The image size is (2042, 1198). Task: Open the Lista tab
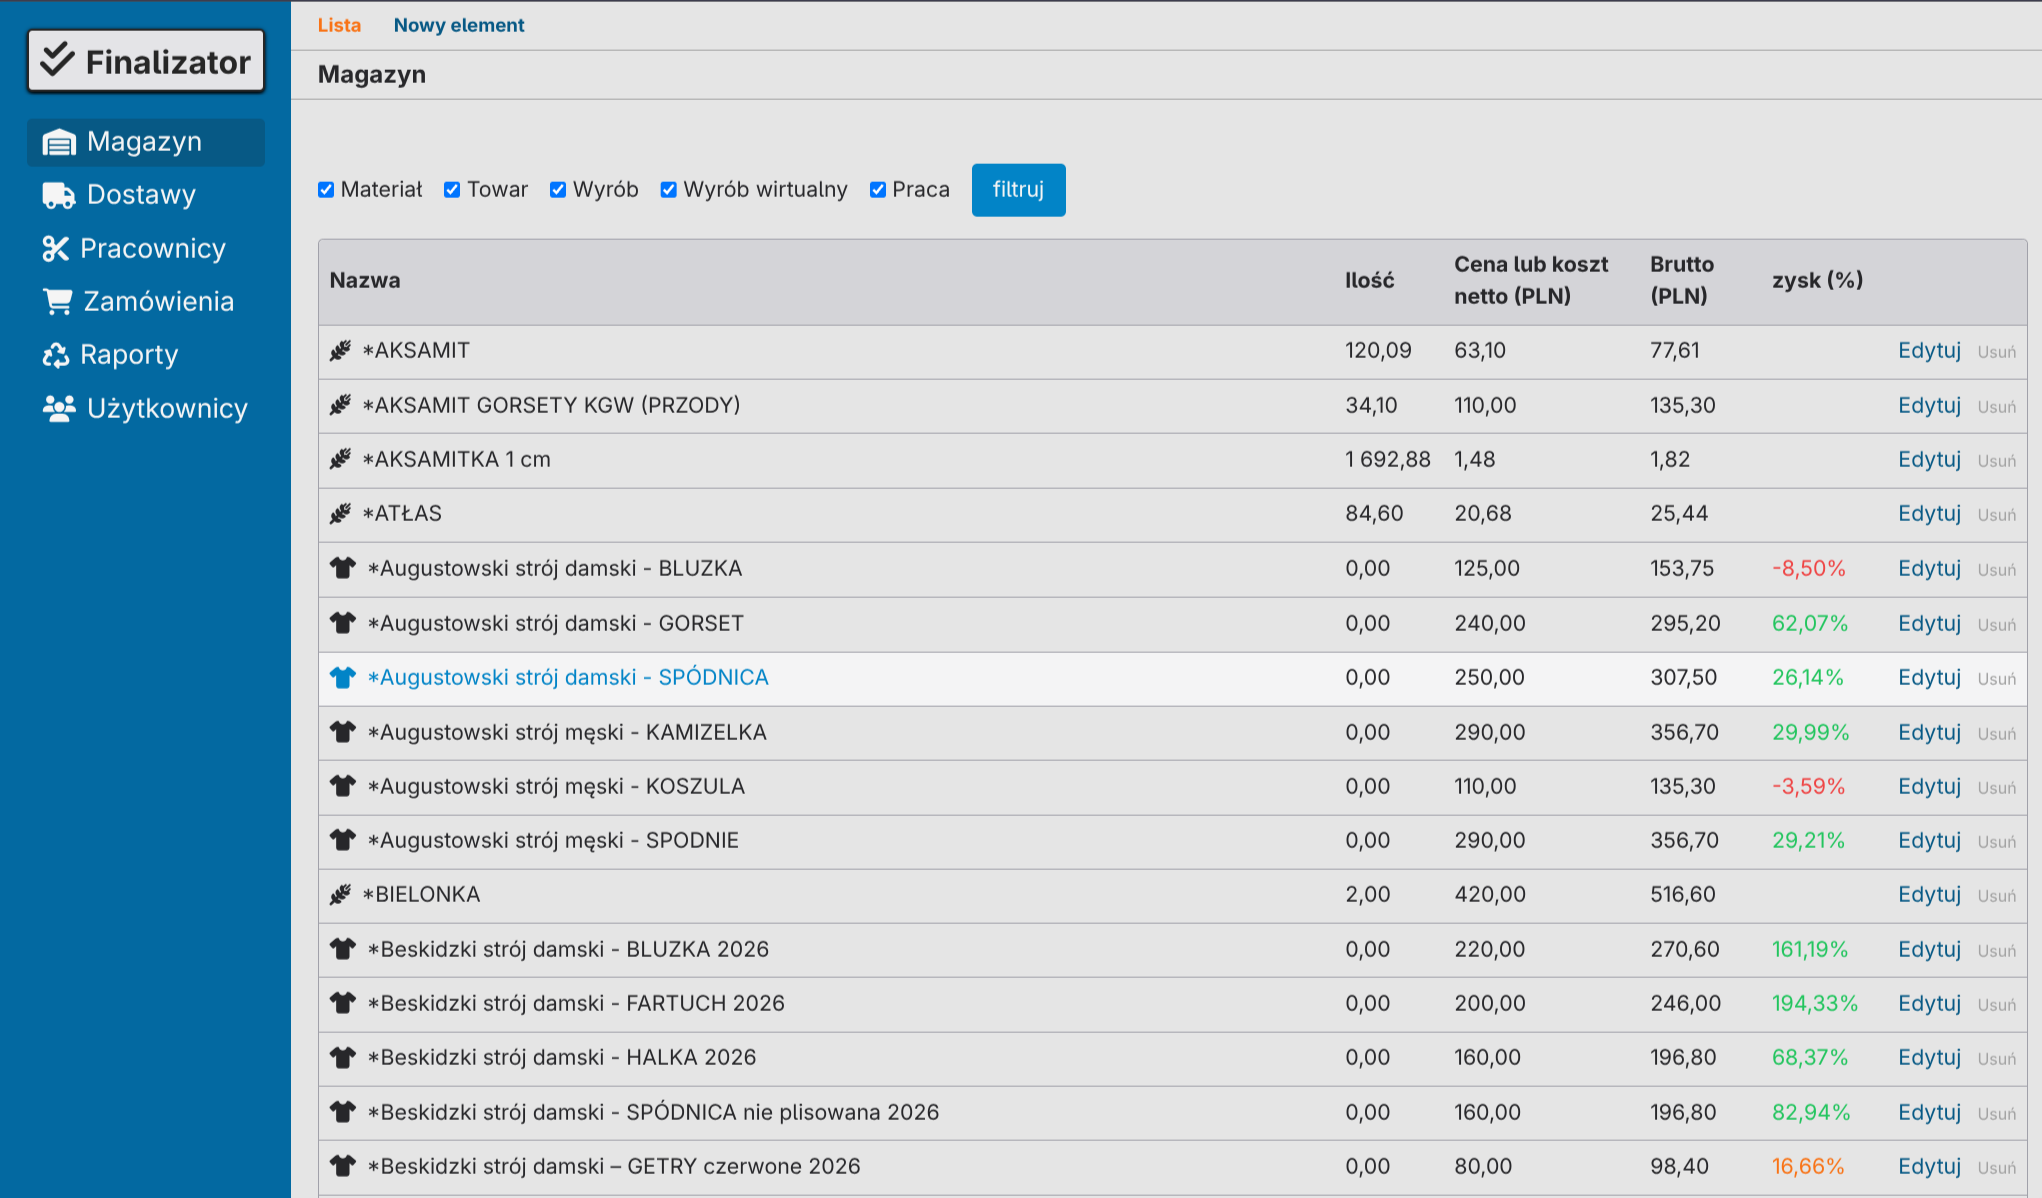[339, 25]
